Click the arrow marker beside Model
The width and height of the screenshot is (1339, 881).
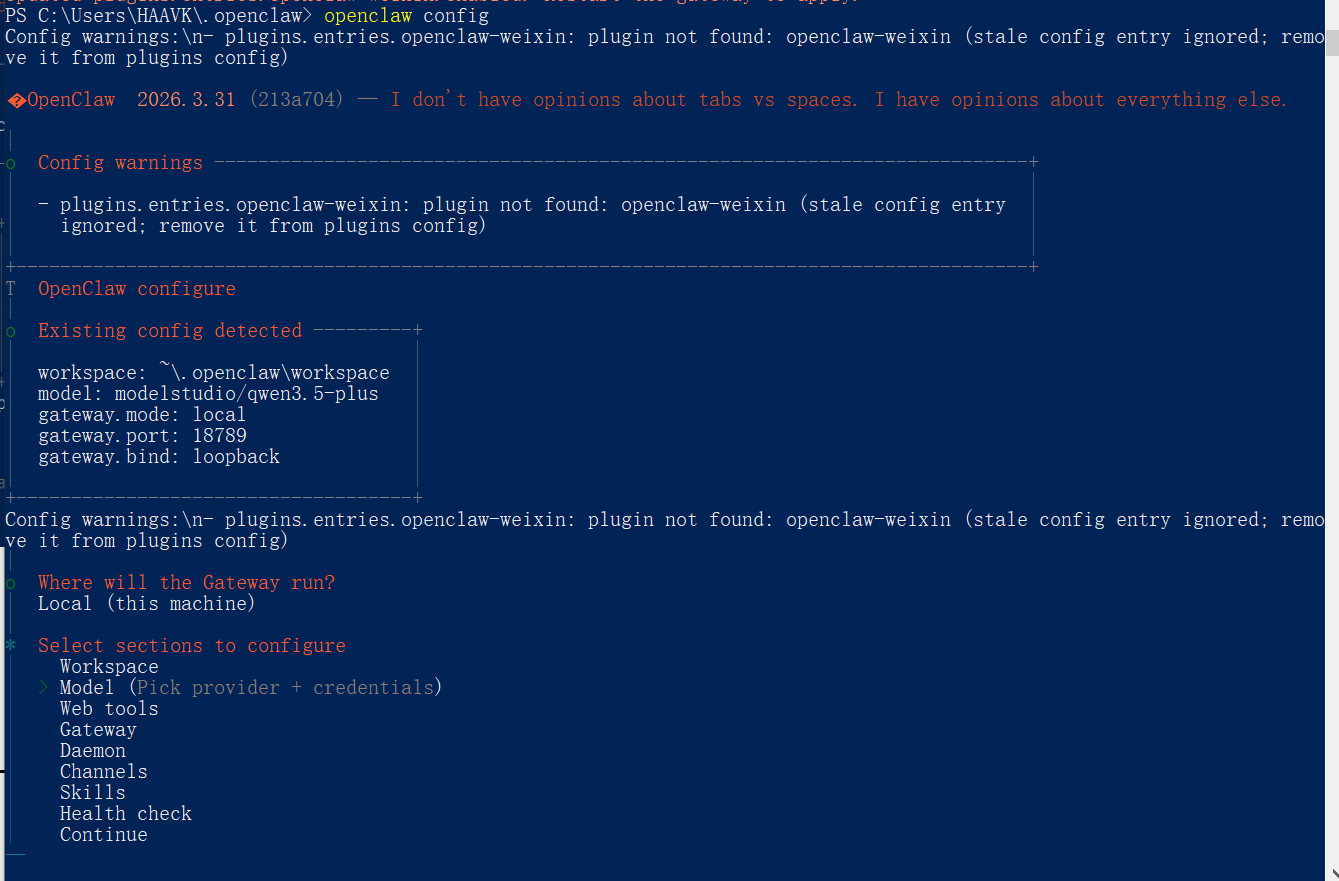tap(44, 687)
